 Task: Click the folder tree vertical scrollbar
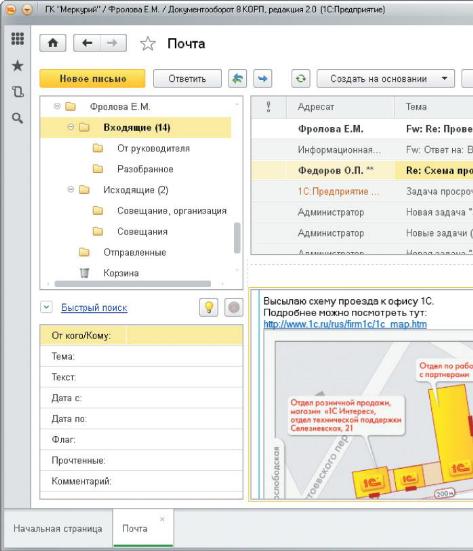237,238
